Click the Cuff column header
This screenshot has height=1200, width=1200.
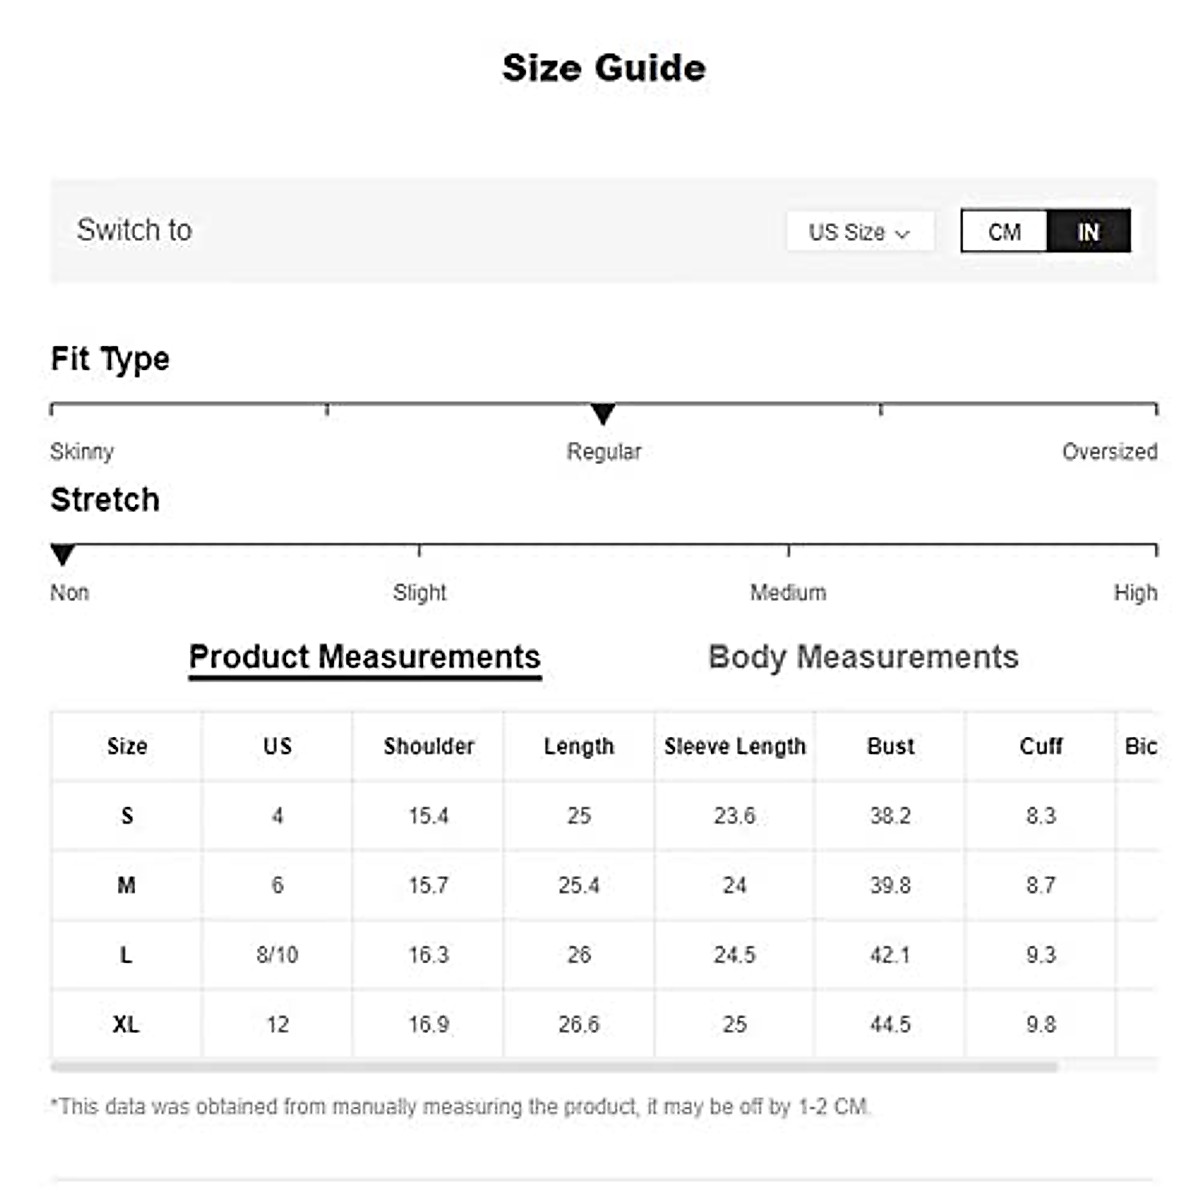tap(1040, 746)
